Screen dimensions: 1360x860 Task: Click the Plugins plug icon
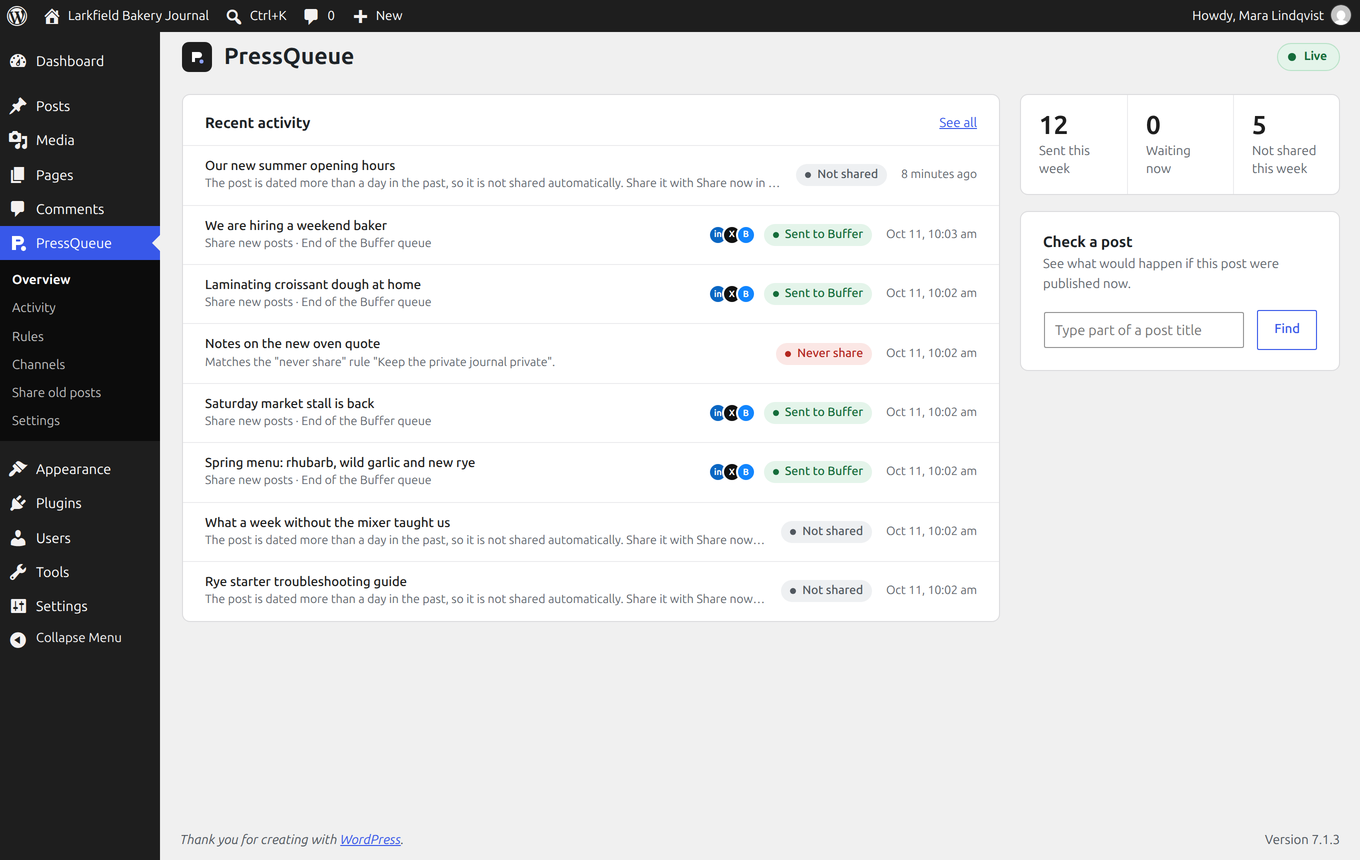pyautogui.click(x=18, y=503)
